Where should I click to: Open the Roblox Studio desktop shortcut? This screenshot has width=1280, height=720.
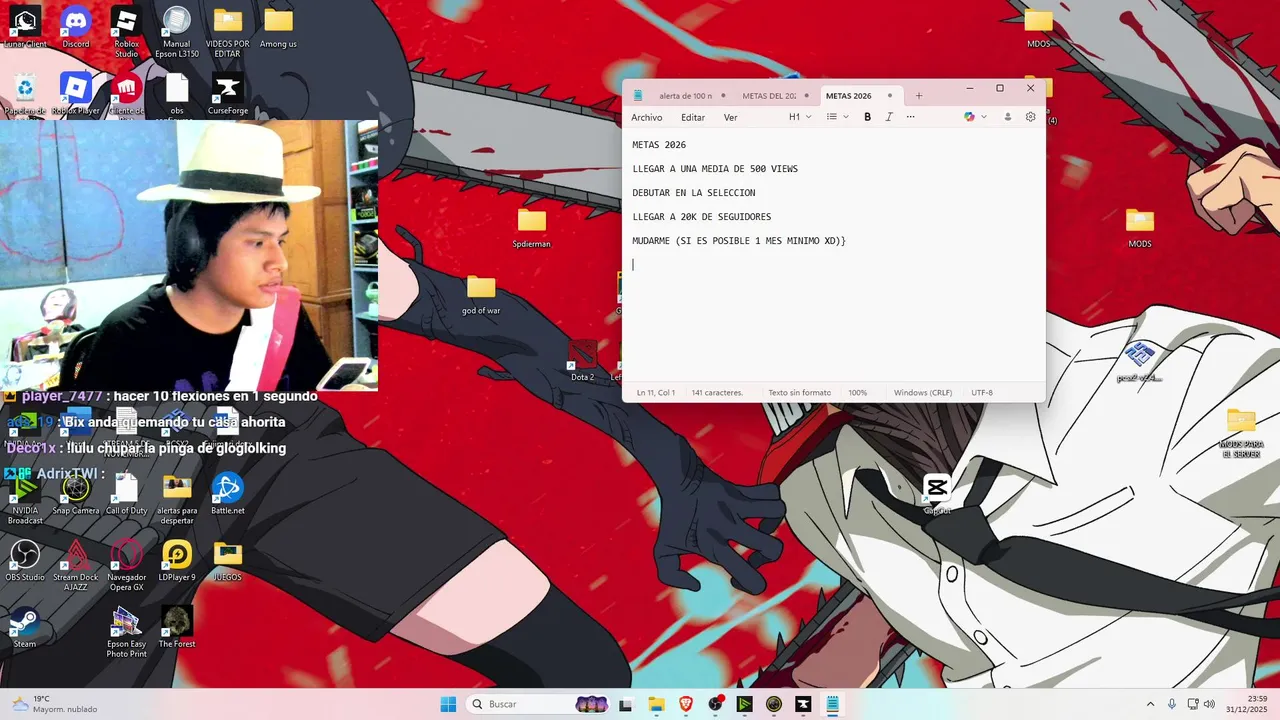point(126,32)
